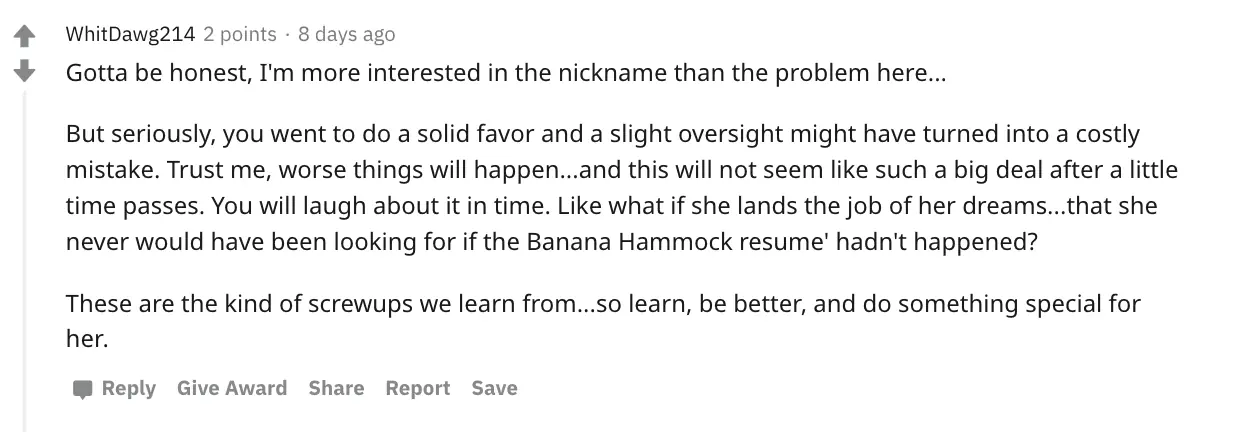Give Award to this comment
Screen dimensions: 1241x432
[x=232, y=388]
